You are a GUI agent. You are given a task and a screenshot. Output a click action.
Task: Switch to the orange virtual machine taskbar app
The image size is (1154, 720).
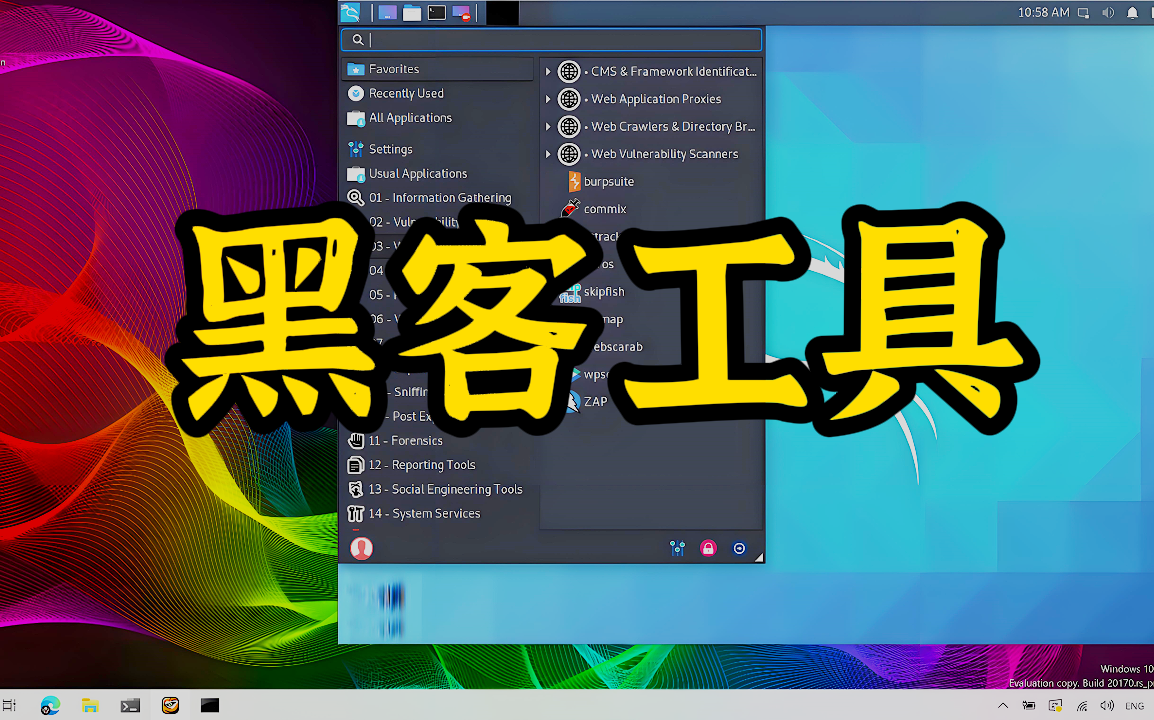point(170,705)
